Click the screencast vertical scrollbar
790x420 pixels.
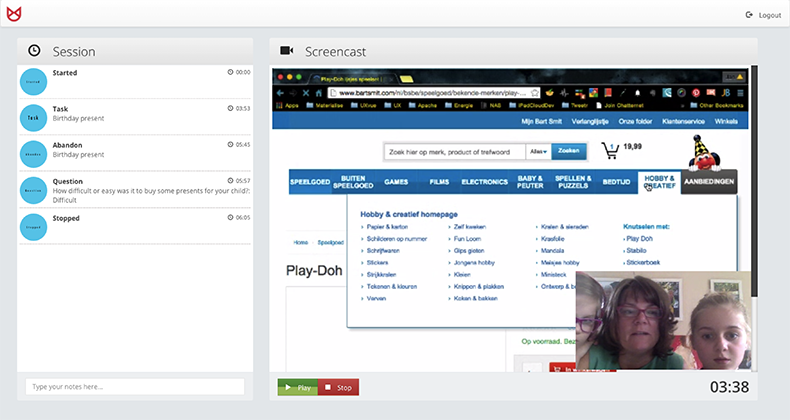tap(754, 181)
